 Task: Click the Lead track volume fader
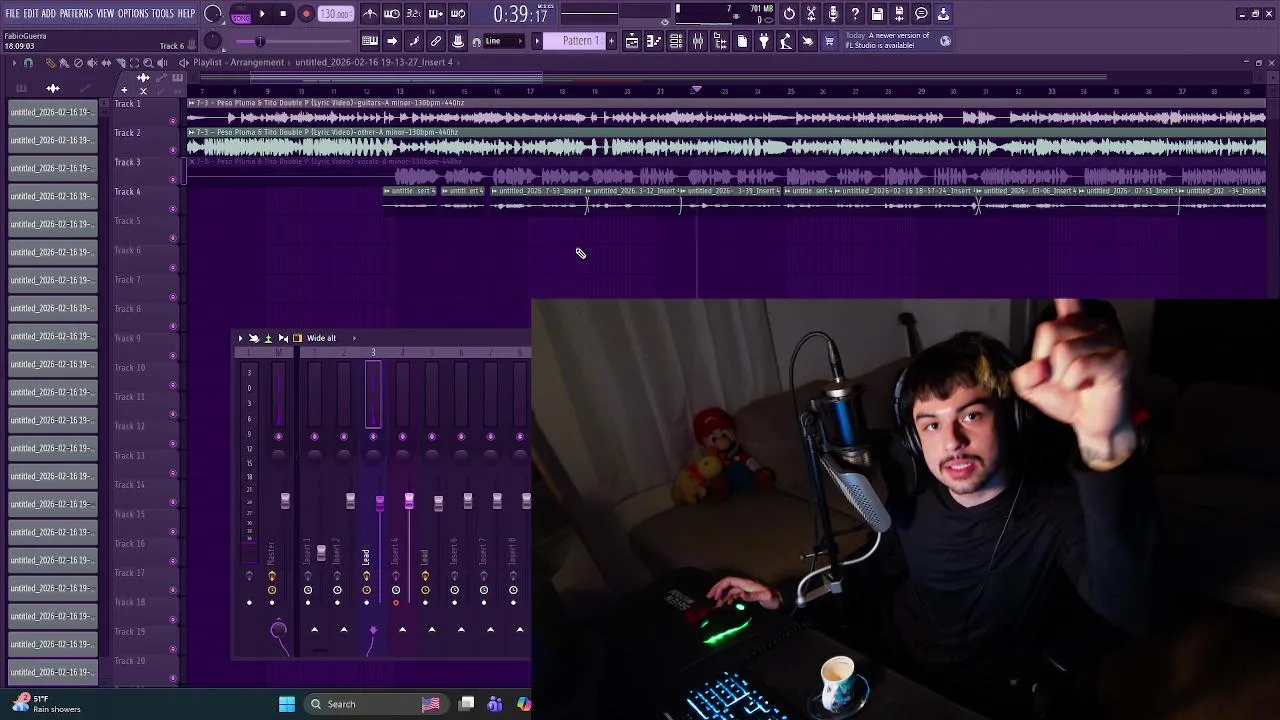point(379,503)
